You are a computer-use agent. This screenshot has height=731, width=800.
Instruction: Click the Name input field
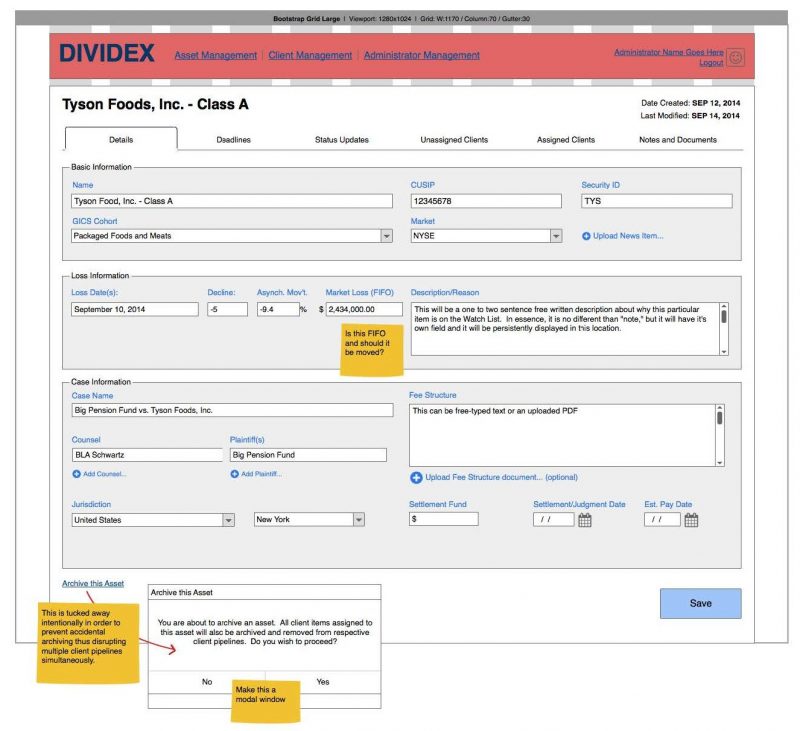[232, 201]
